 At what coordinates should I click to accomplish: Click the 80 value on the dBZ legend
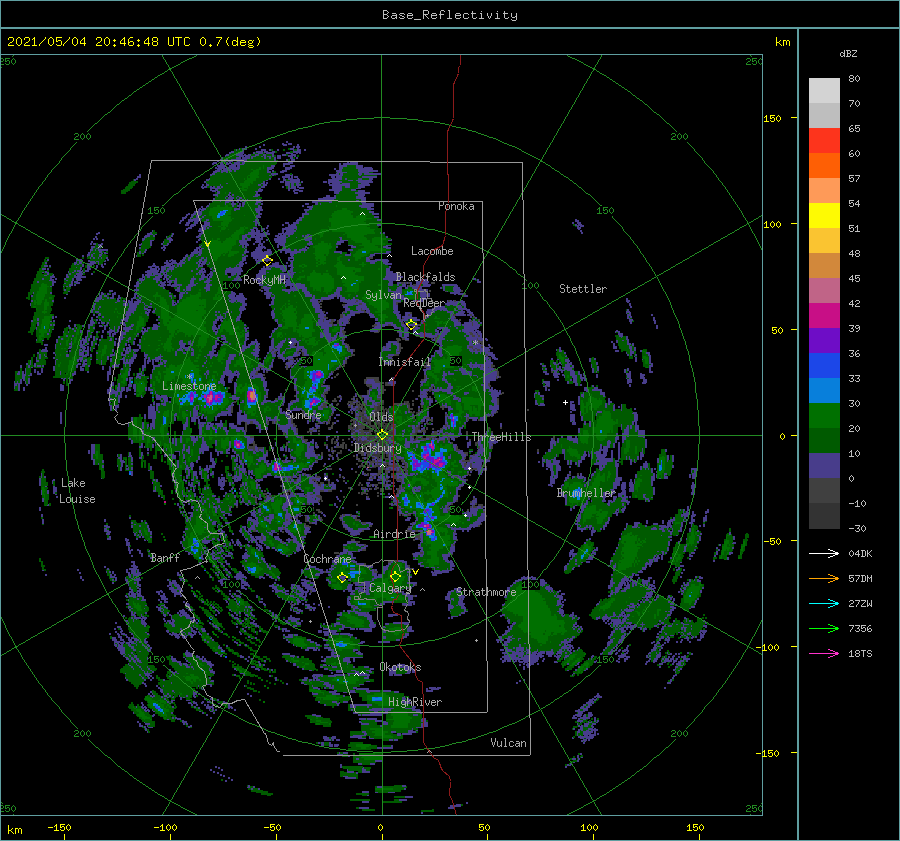coord(854,79)
